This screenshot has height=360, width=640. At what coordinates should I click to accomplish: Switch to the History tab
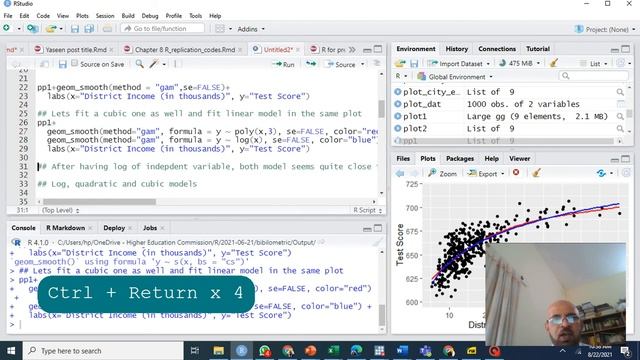point(456,49)
